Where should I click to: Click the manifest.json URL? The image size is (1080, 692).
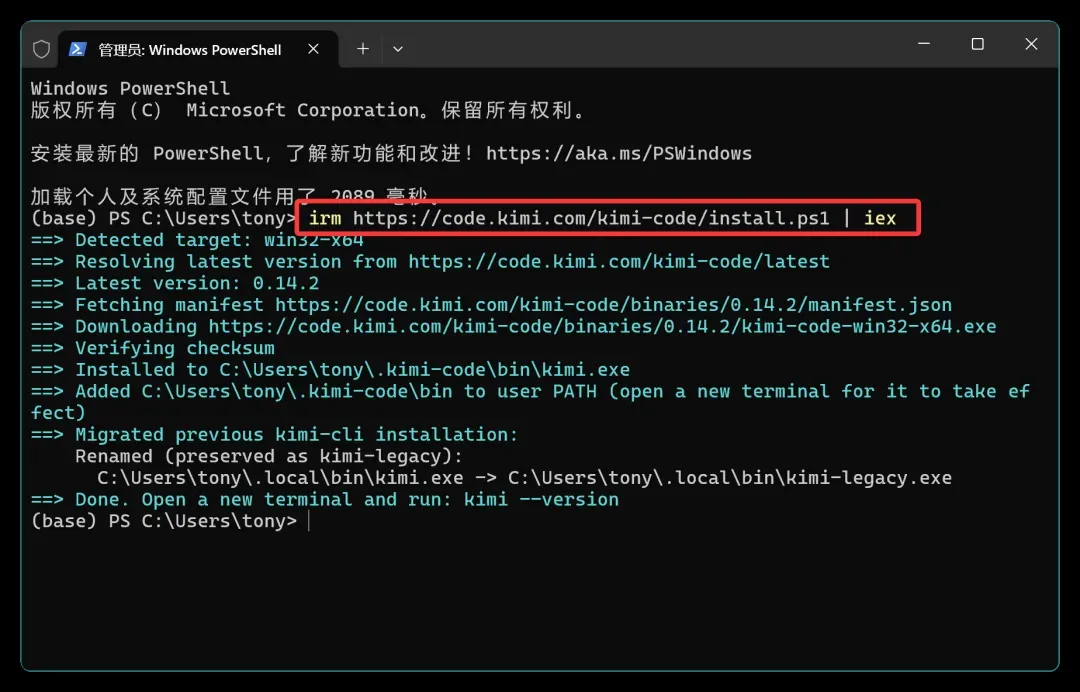(613, 304)
